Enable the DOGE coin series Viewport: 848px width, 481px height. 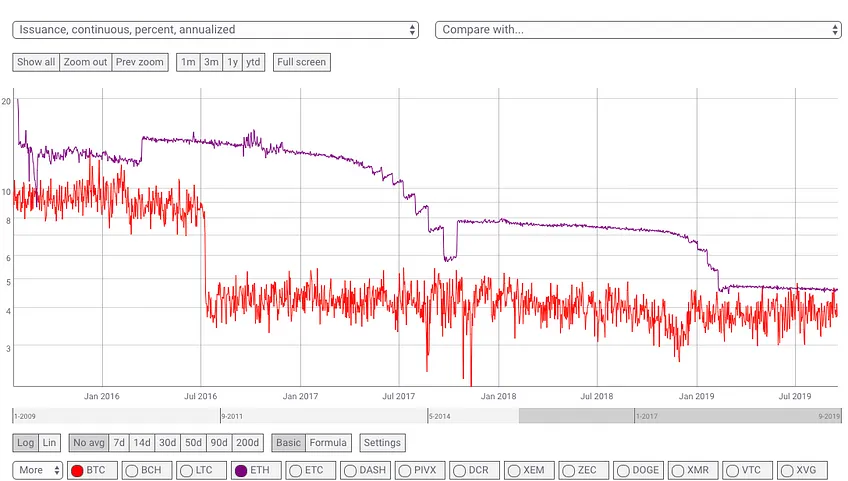(639, 470)
